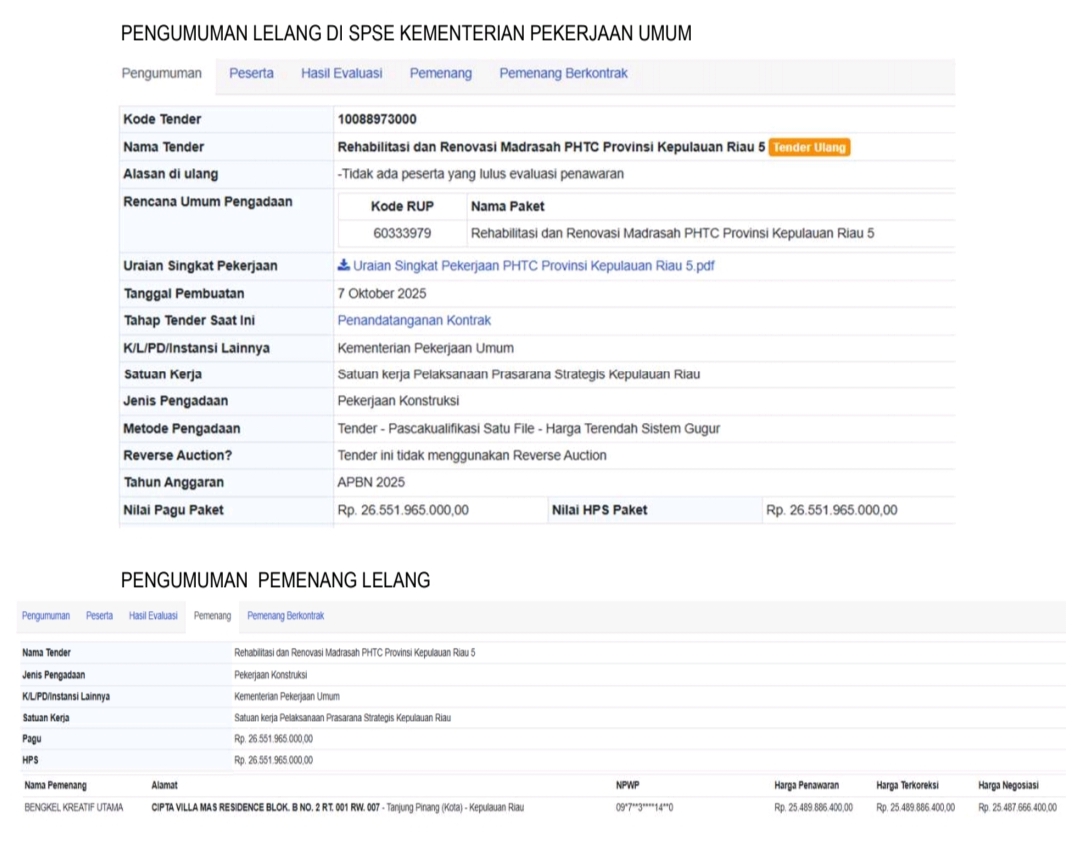Open Hasil Evaluasi tab in the Pemenang Lelang section
Viewport: 1072px width, 844px height.
coord(153,616)
